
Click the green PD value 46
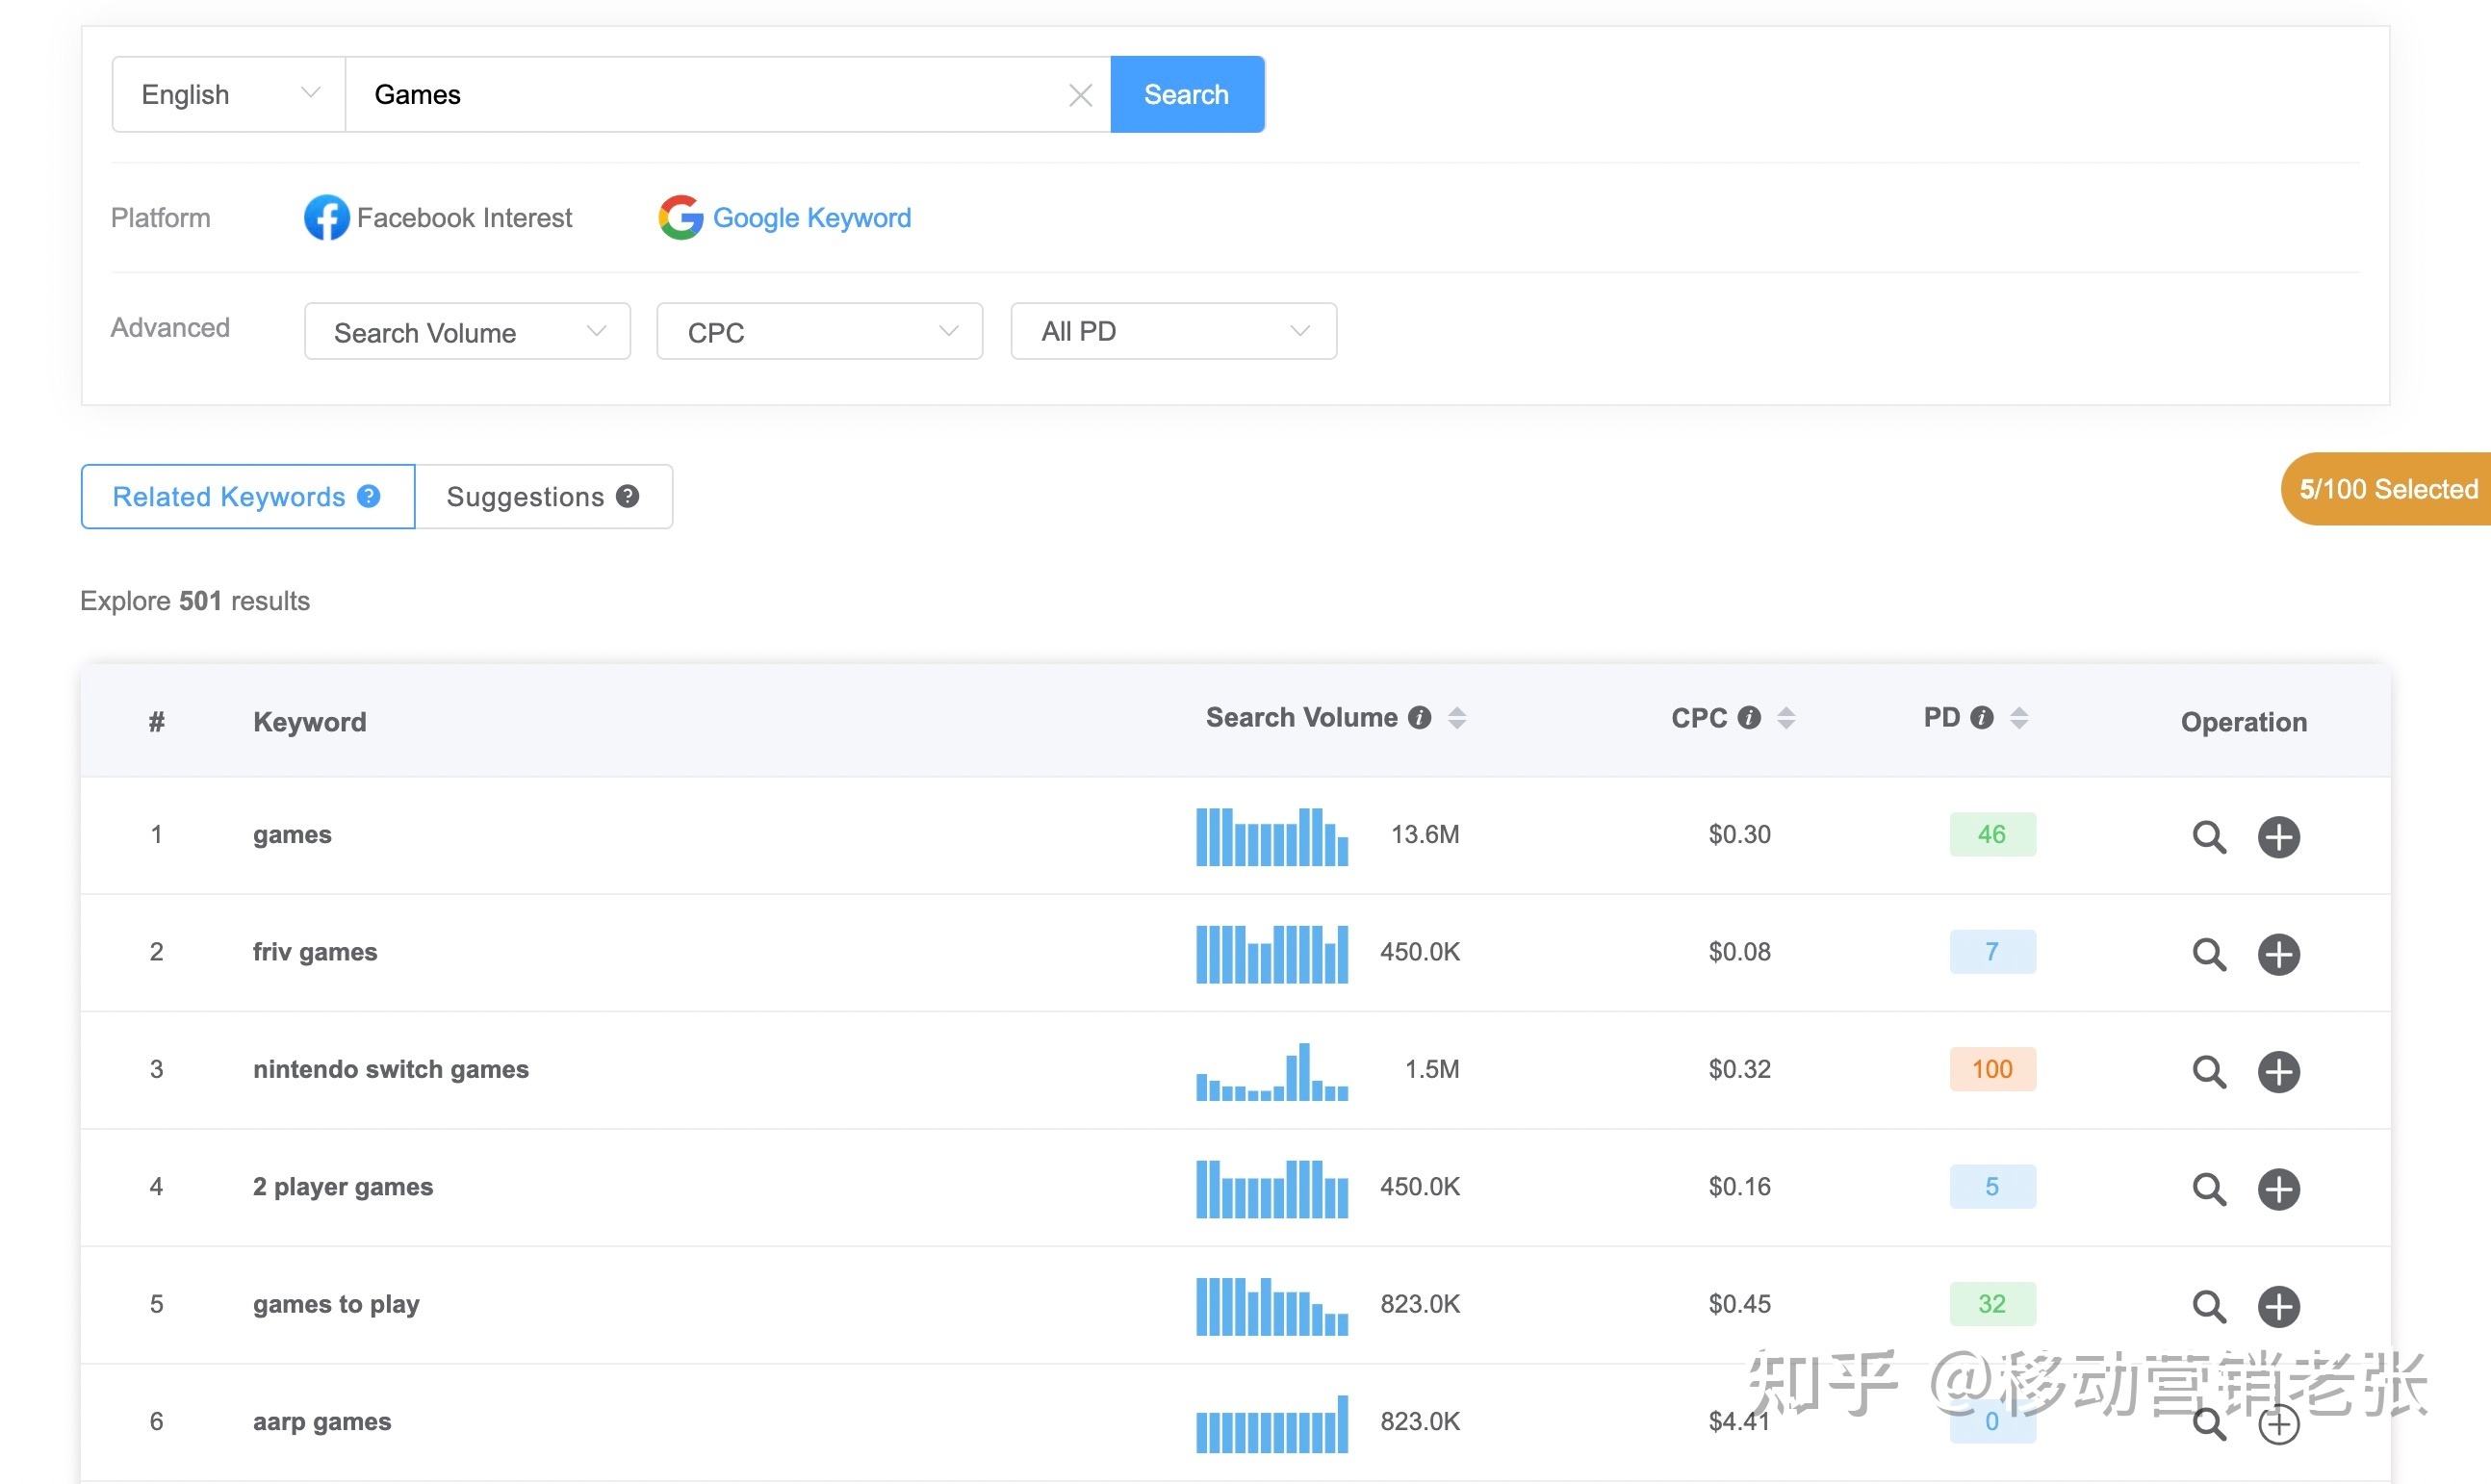click(x=1992, y=834)
